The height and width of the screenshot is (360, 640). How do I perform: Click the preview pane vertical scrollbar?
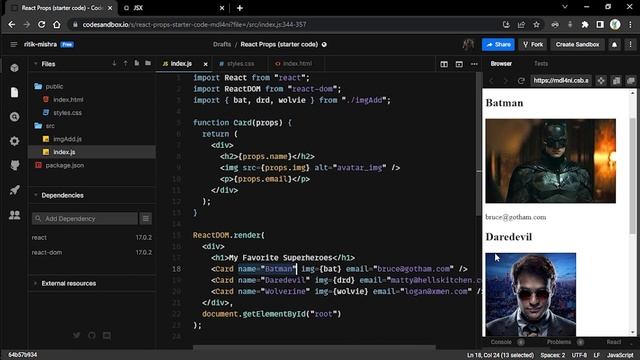point(633,176)
